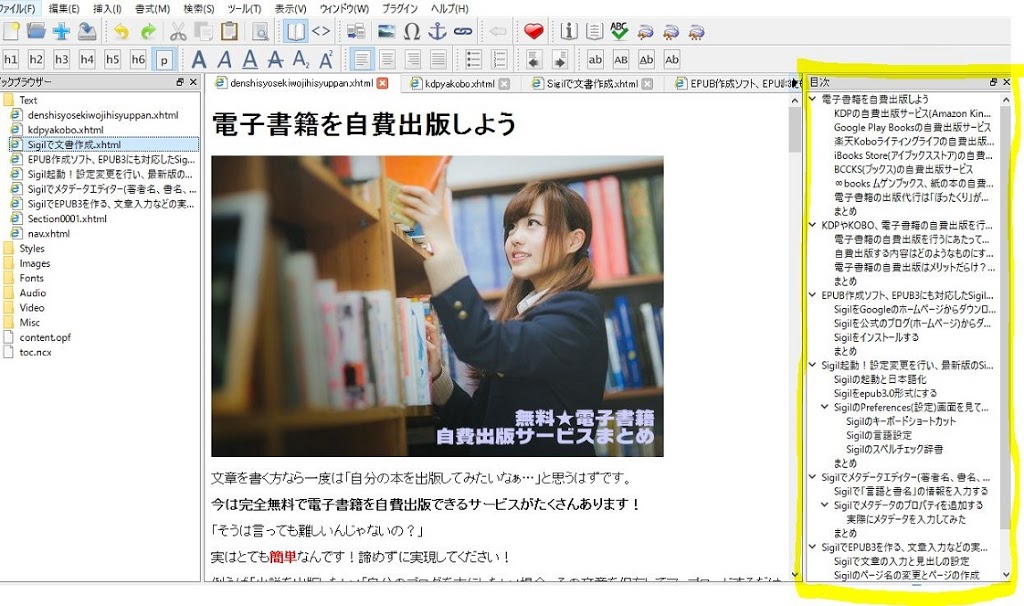This screenshot has width=1024, height=606.
Task: Open the 挿入(I) menu
Action: pyautogui.click(x=107, y=8)
